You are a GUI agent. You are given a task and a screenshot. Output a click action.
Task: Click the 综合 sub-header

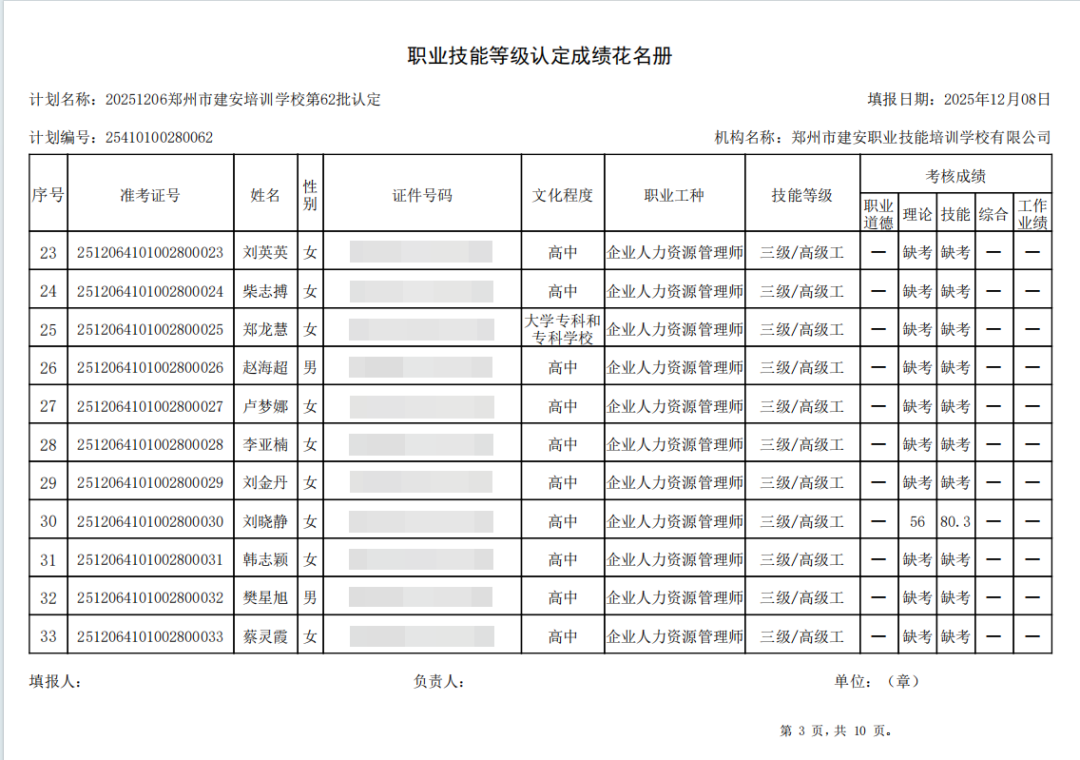(993, 214)
